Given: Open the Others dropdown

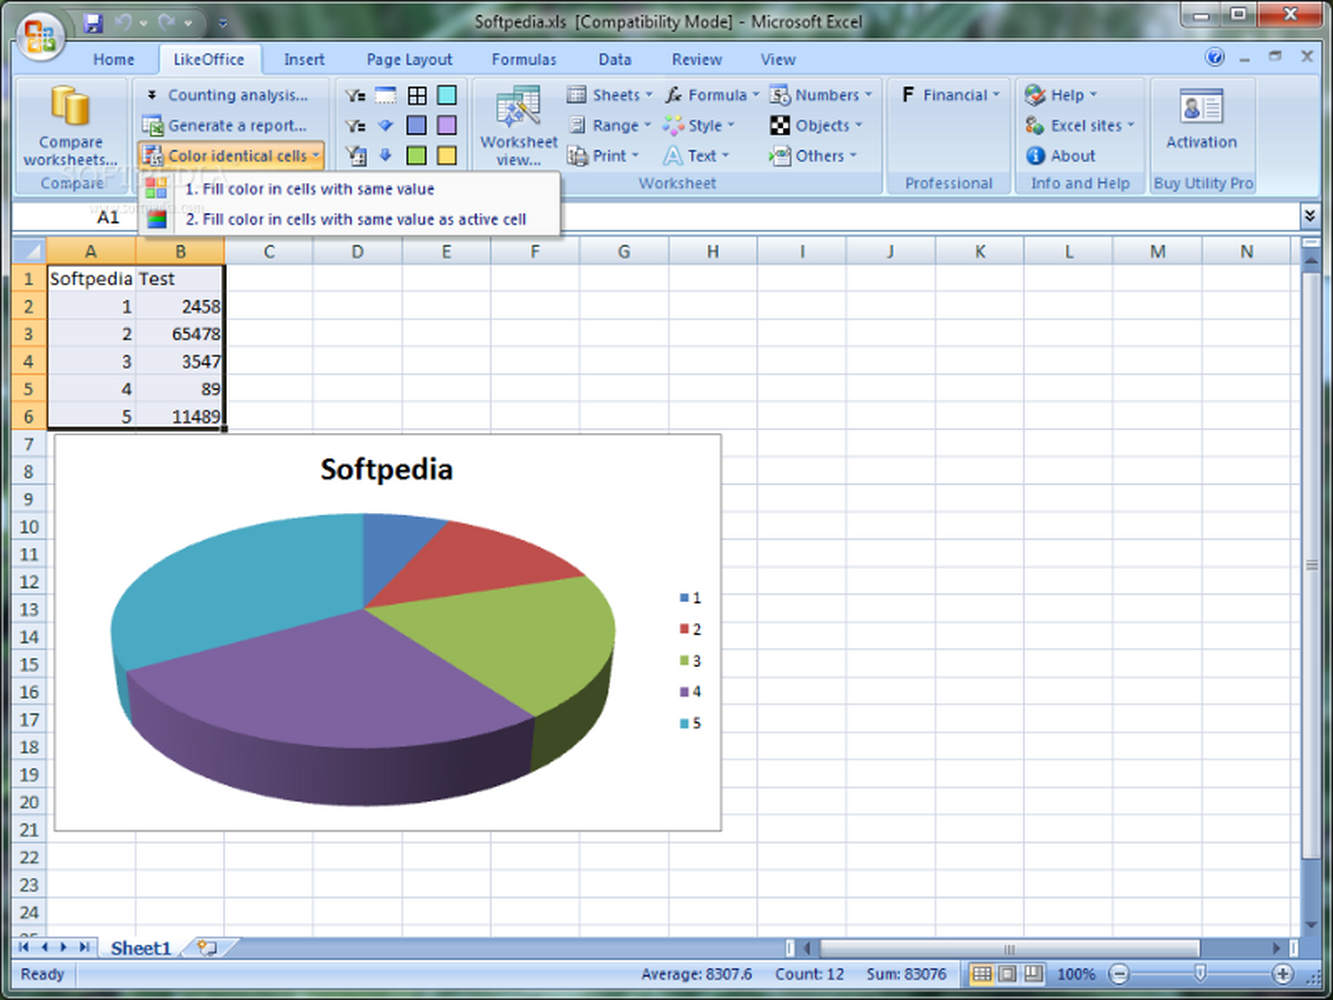Looking at the screenshot, I should pos(813,155).
